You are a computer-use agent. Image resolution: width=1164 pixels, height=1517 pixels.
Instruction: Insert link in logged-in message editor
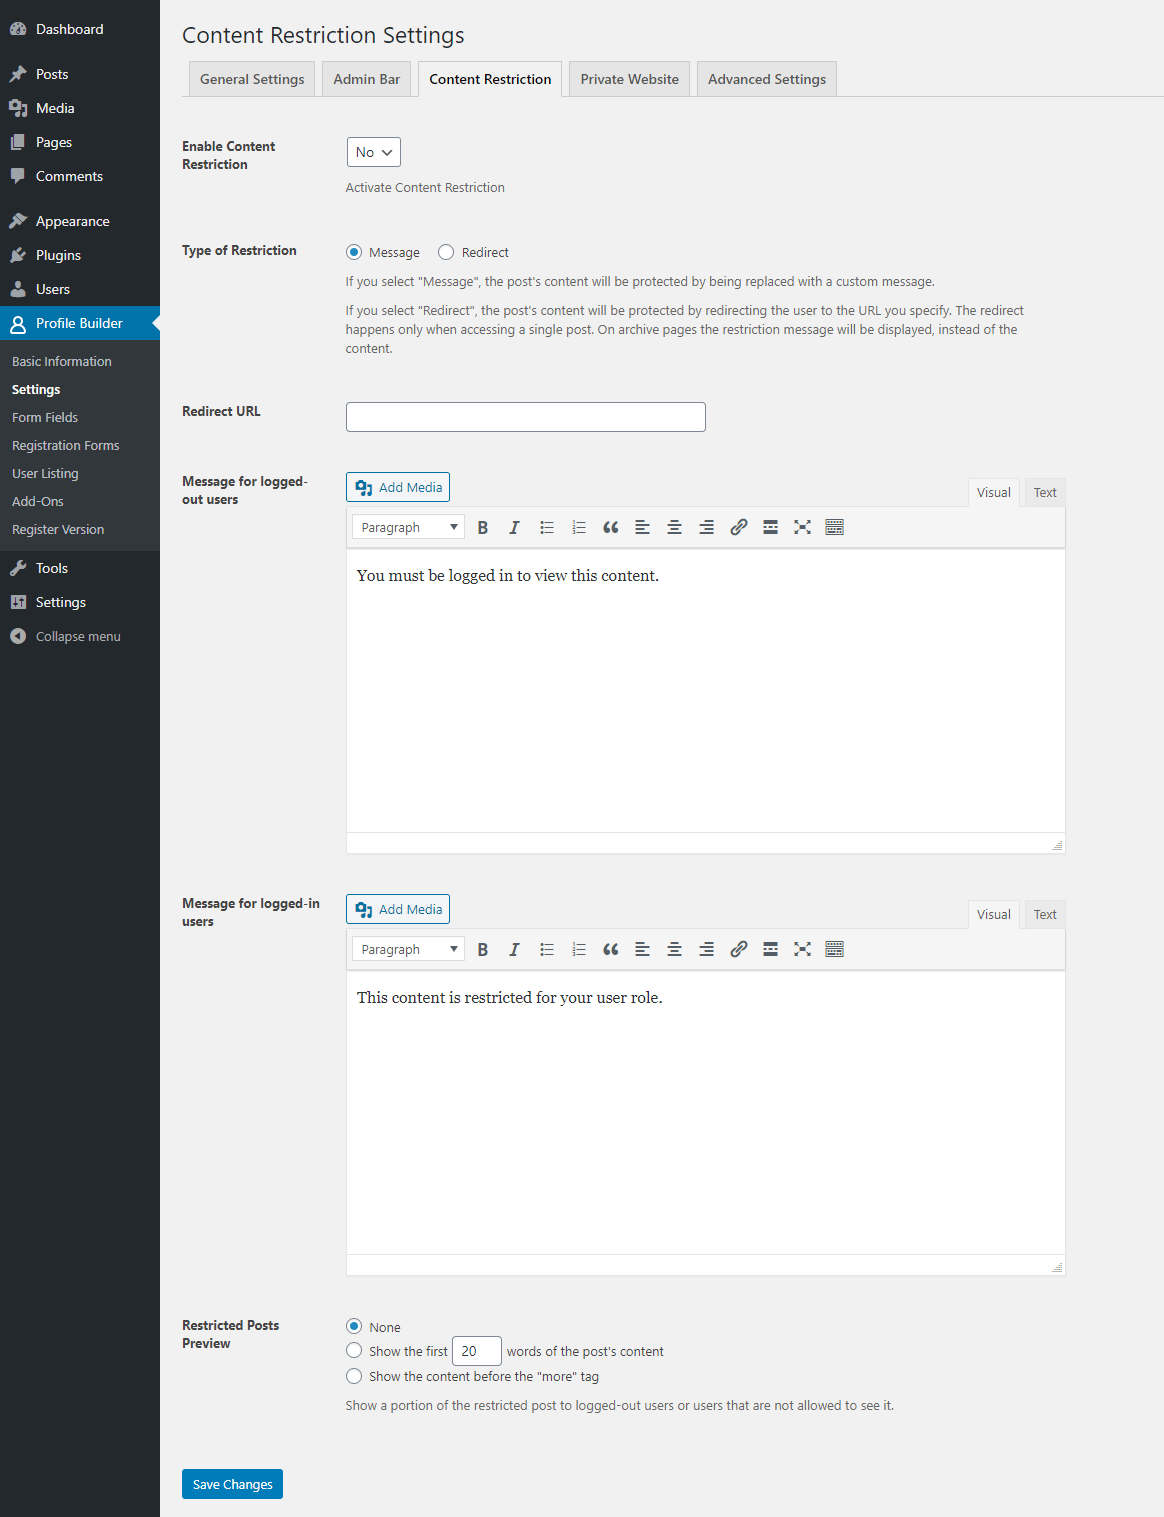(739, 949)
